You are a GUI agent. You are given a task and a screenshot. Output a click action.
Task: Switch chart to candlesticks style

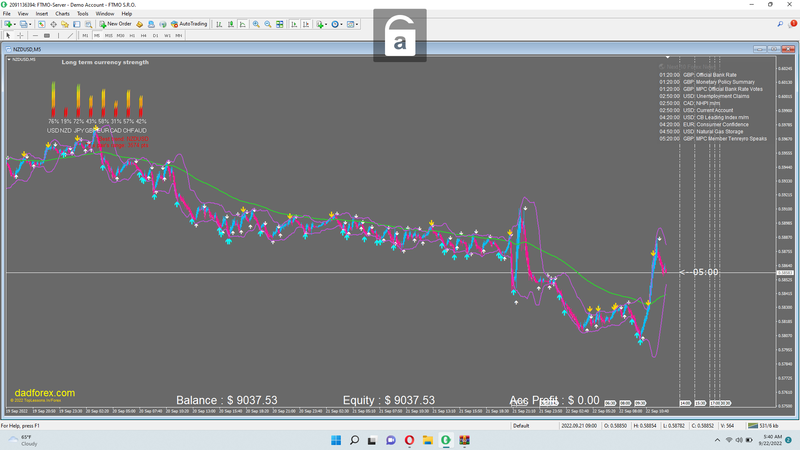[x=231, y=24]
